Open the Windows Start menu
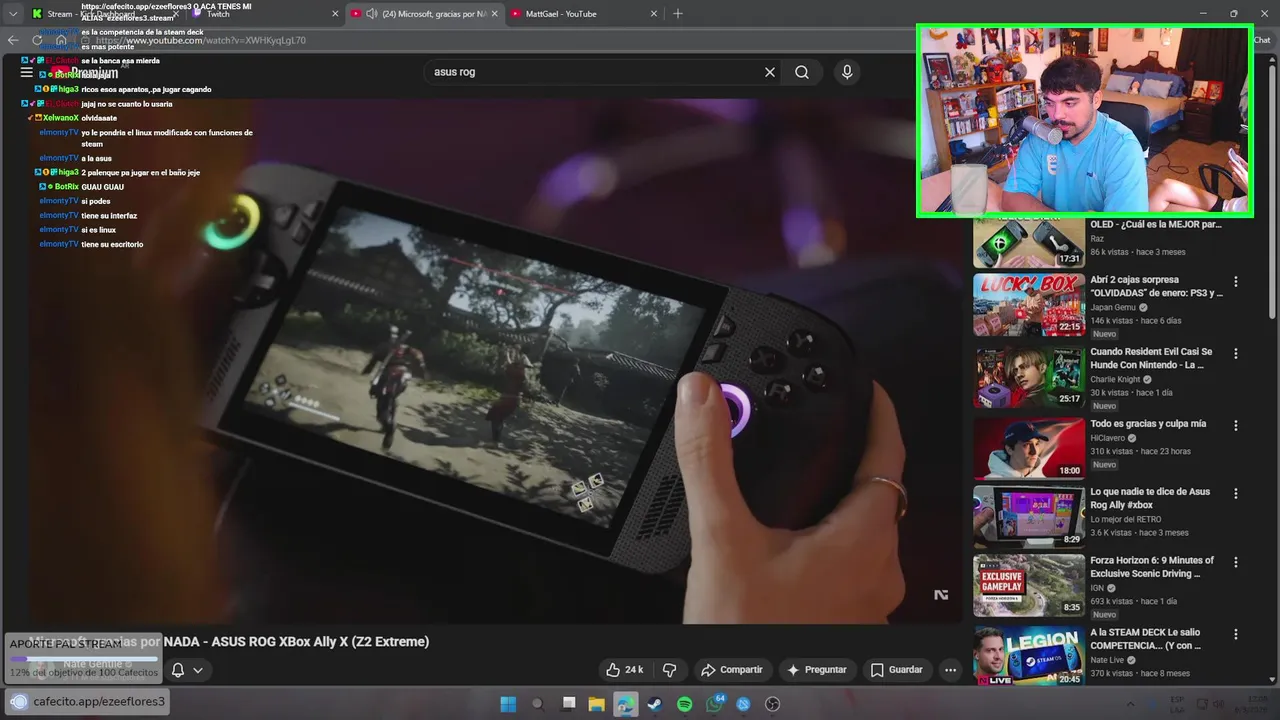The width and height of the screenshot is (1280, 720). 508,704
